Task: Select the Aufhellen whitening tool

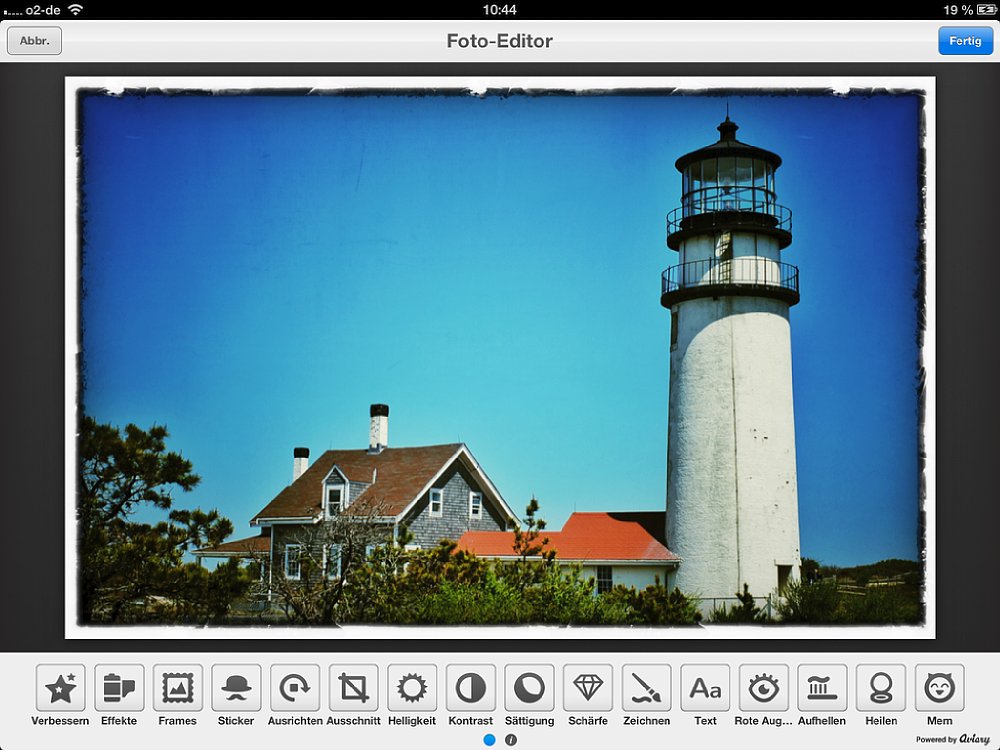Action: (822, 688)
